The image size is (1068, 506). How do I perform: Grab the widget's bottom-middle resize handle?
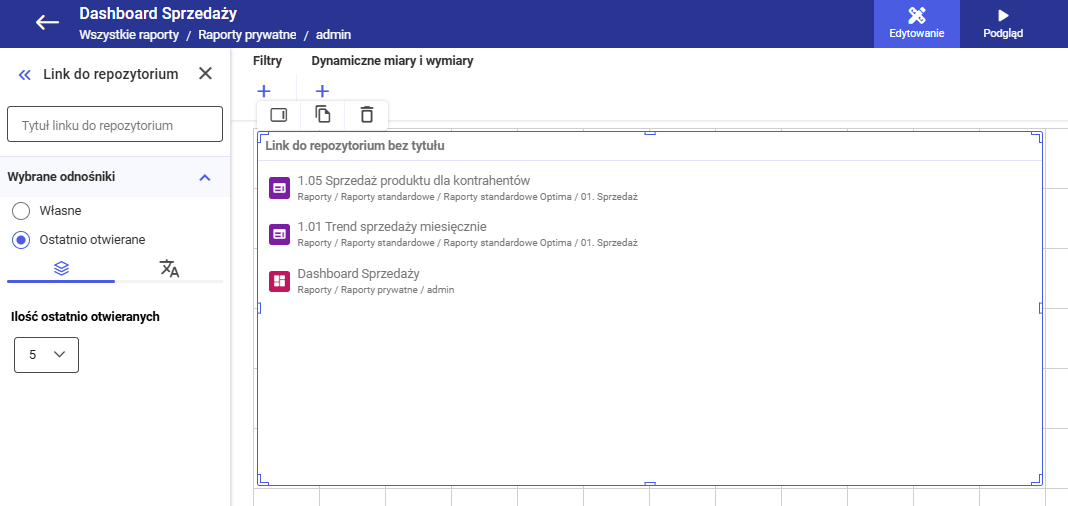pos(650,484)
